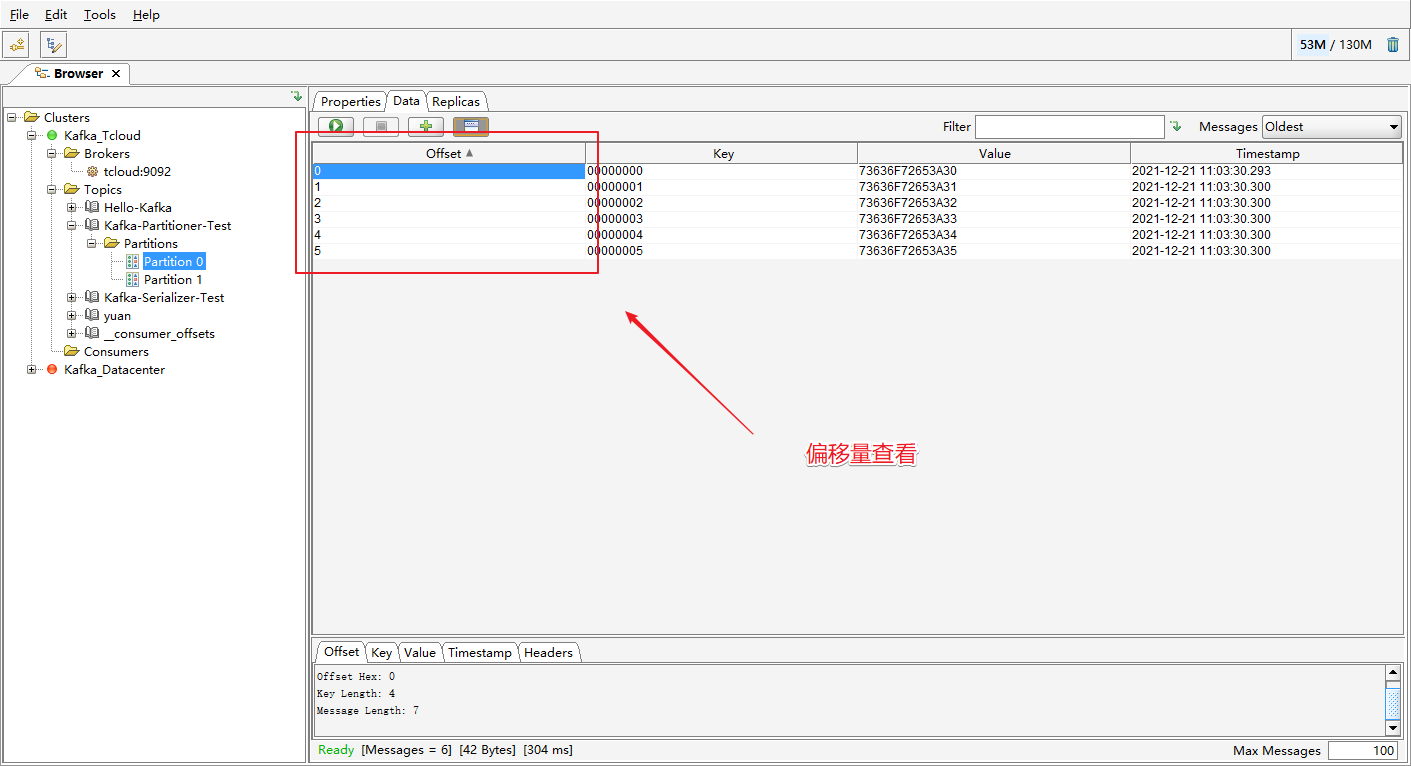Collapse the Topics node
The height and width of the screenshot is (766, 1411).
52,189
